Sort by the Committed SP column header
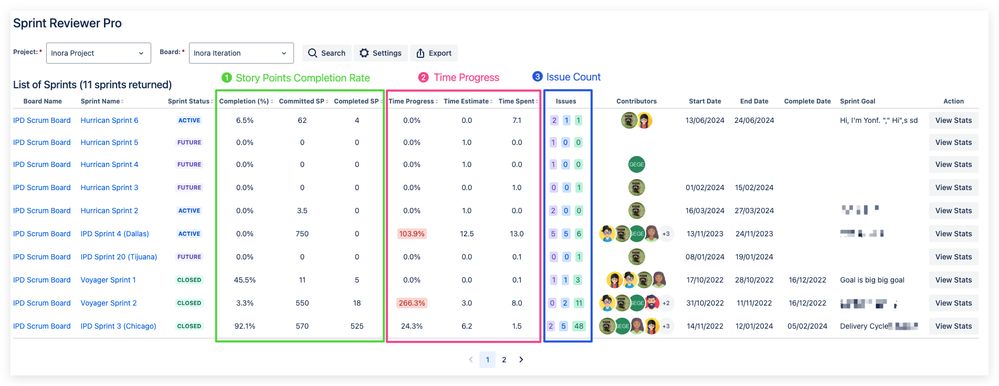 pos(302,101)
